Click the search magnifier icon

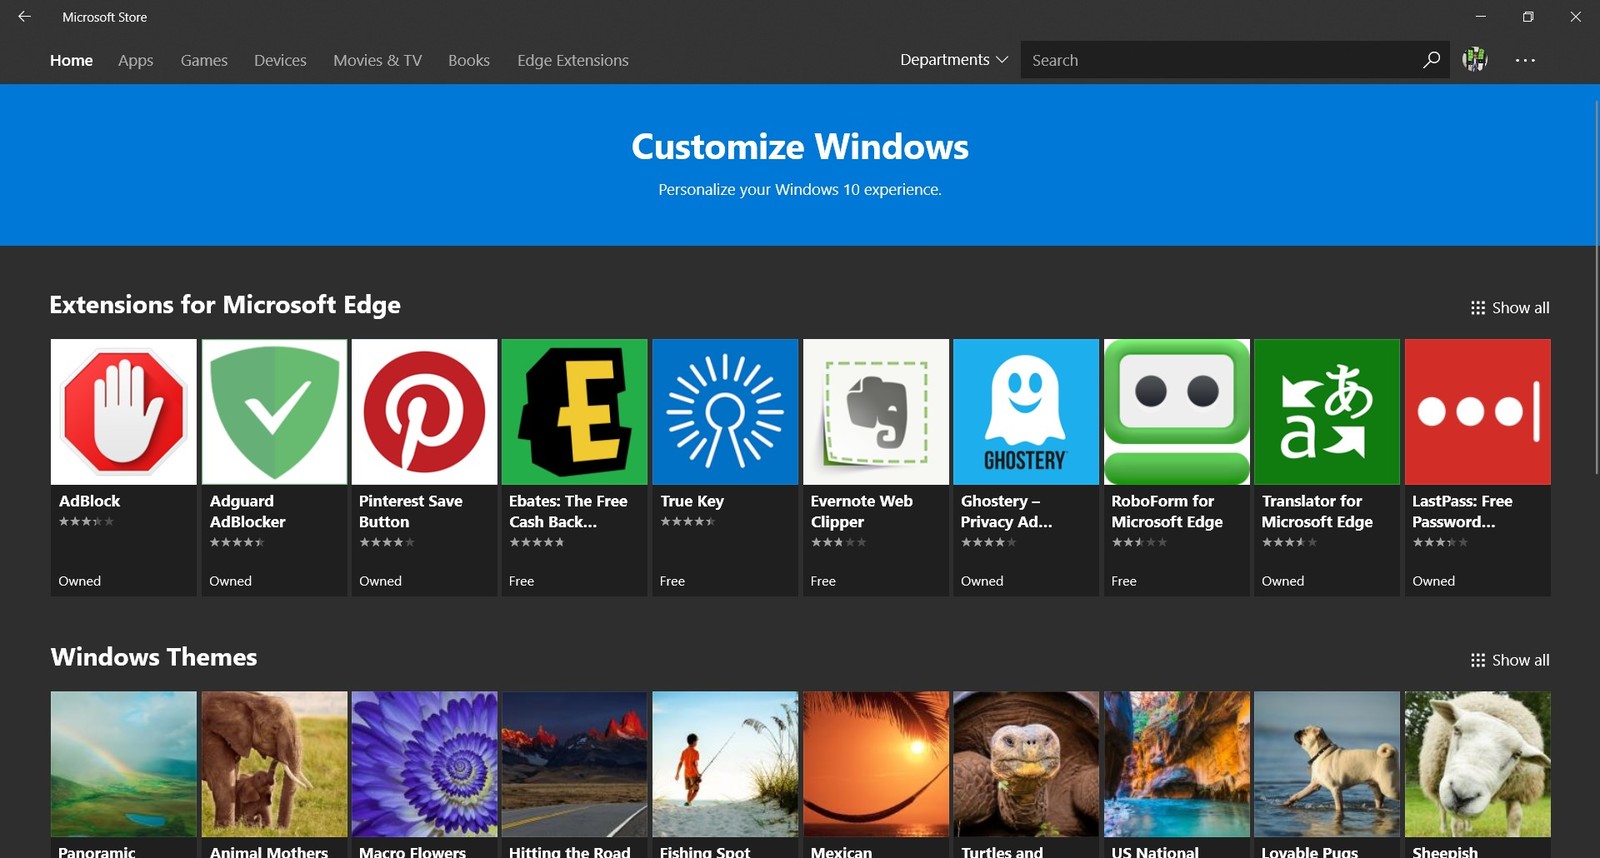coord(1431,60)
